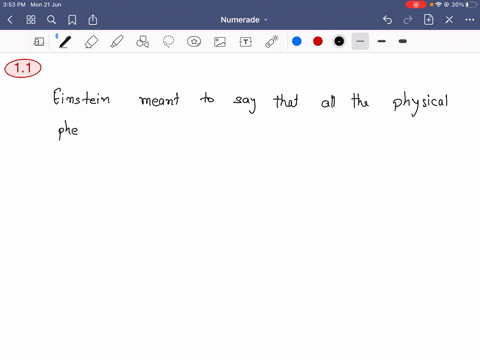Select the Eraser tool
Viewport: 480px width, 360px height.
click(x=91, y=42)
